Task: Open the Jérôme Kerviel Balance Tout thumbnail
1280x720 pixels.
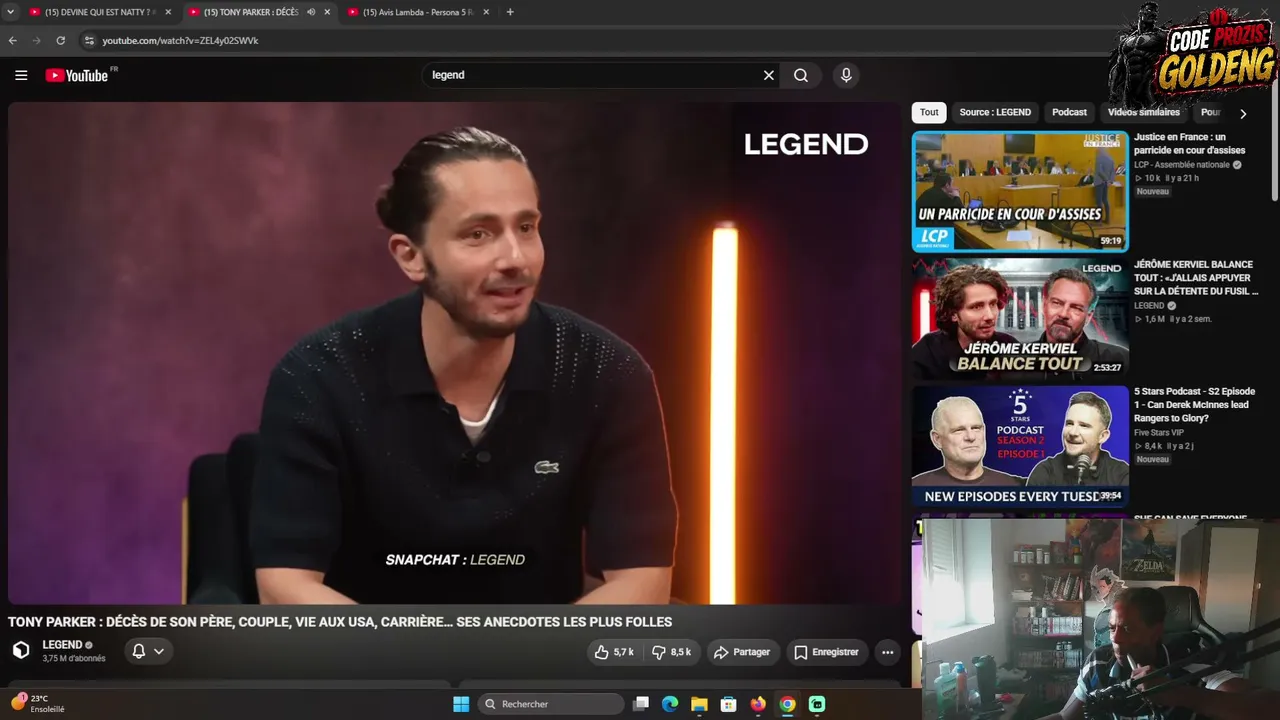Action: coord(1020,318)
